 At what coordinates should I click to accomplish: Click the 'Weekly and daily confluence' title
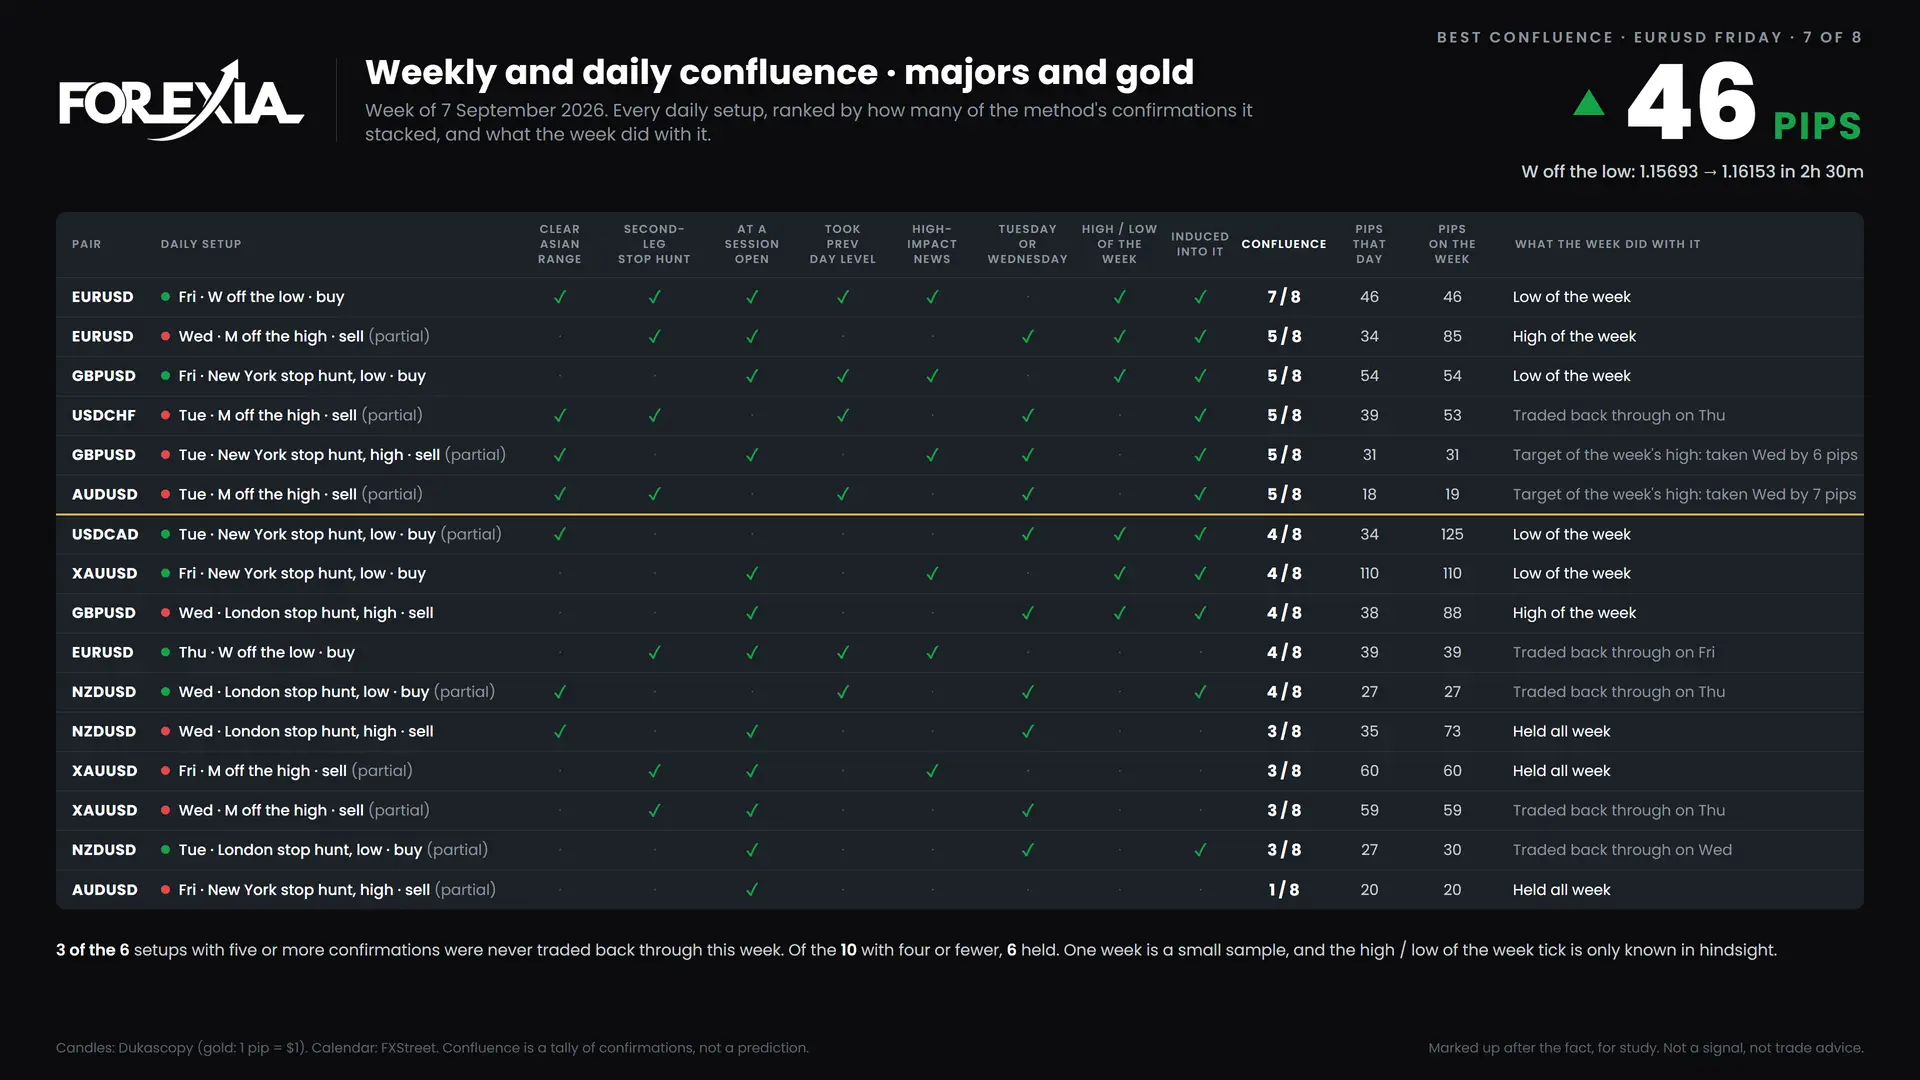779,72
